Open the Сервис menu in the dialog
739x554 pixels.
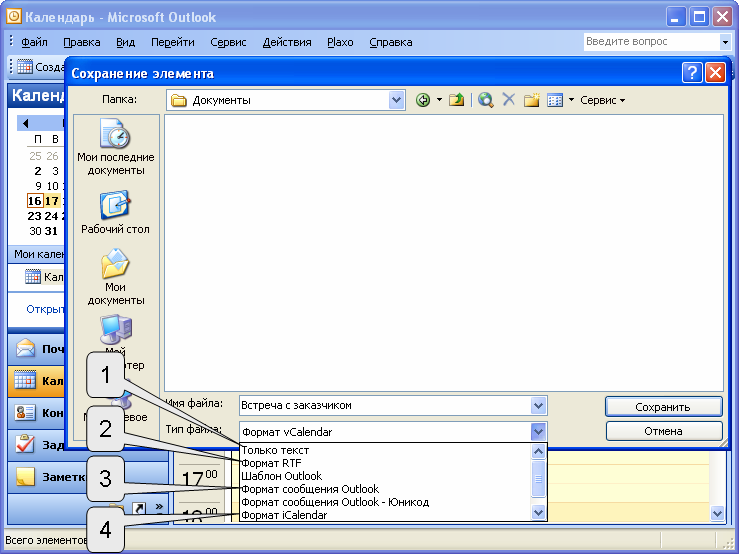pyautogui.click(x=602, y=100)
